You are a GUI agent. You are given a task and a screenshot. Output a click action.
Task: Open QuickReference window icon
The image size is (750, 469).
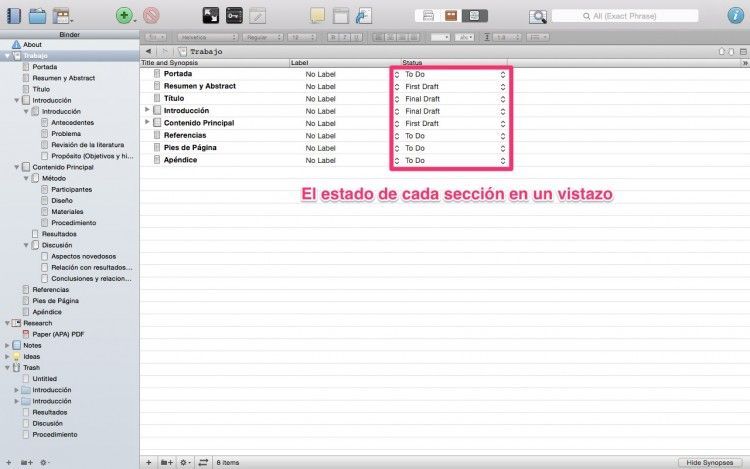click(x=341, y=16)
